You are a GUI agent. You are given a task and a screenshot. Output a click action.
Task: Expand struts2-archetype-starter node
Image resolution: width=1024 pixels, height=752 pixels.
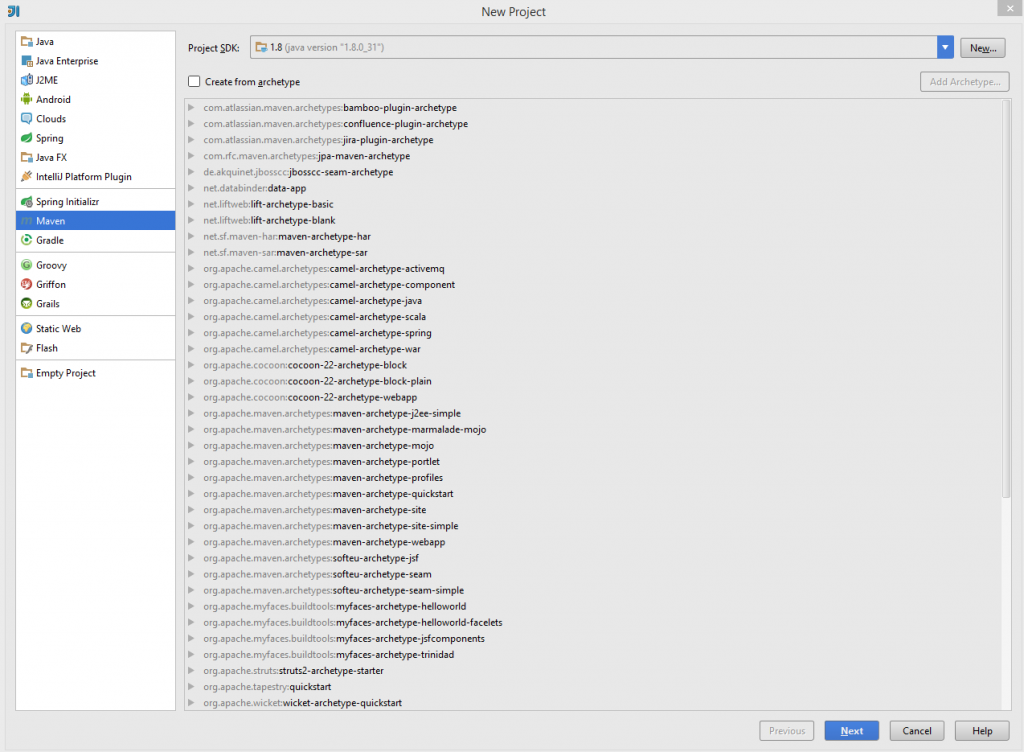191,670
